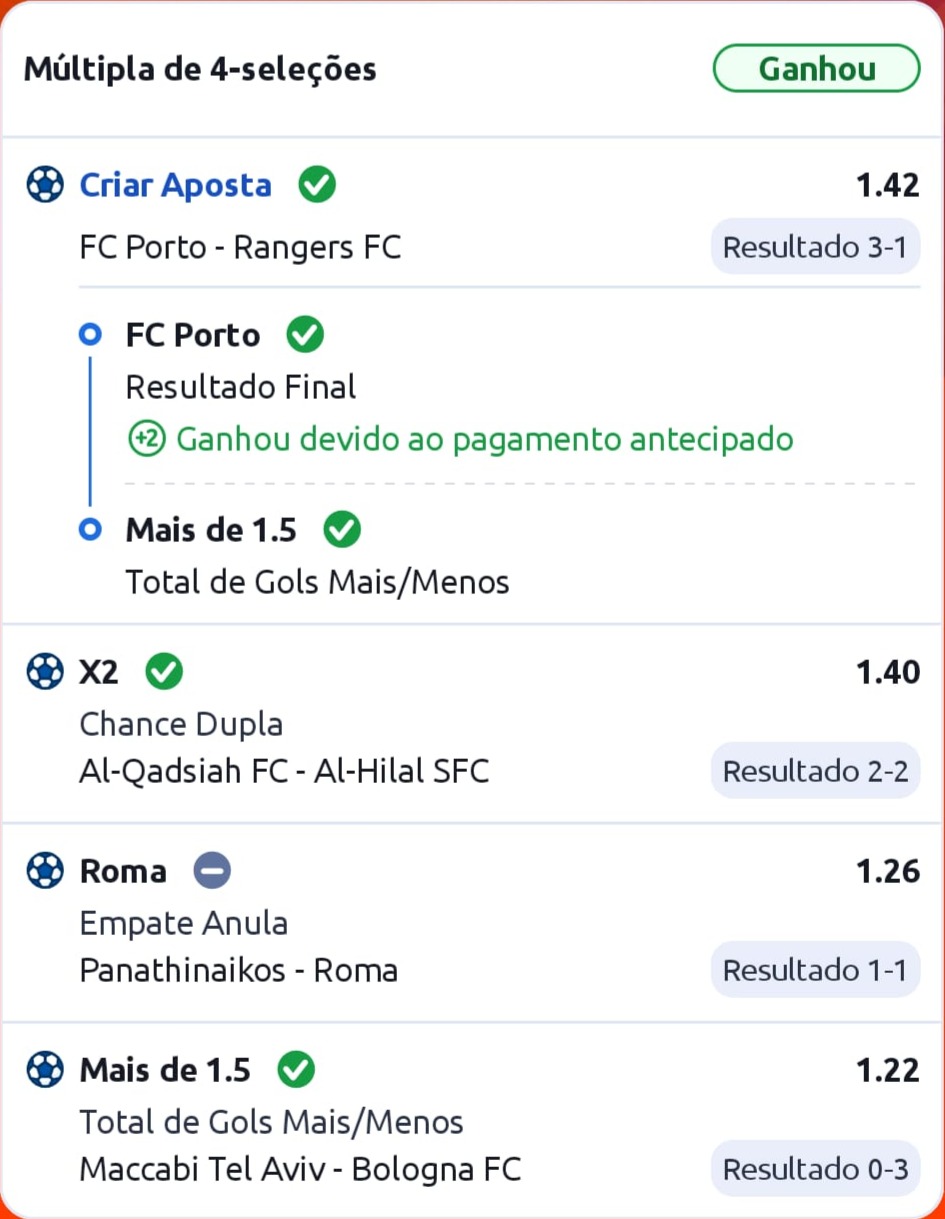Click the +2 early payout icon
Image resolution: width=945 pixels, height=1219 pixels.
(147, 439)
